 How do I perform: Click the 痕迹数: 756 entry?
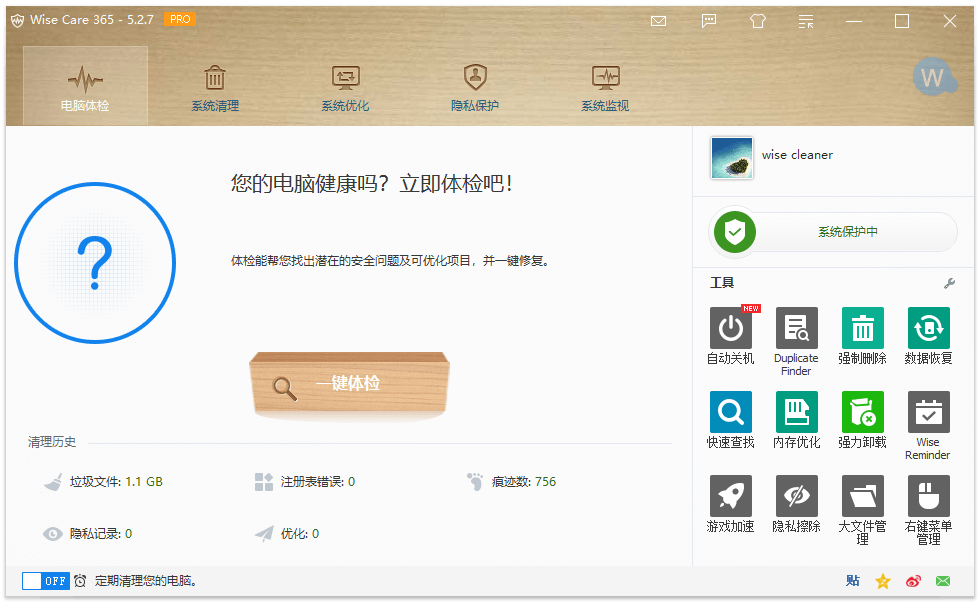tap(511, 482)
